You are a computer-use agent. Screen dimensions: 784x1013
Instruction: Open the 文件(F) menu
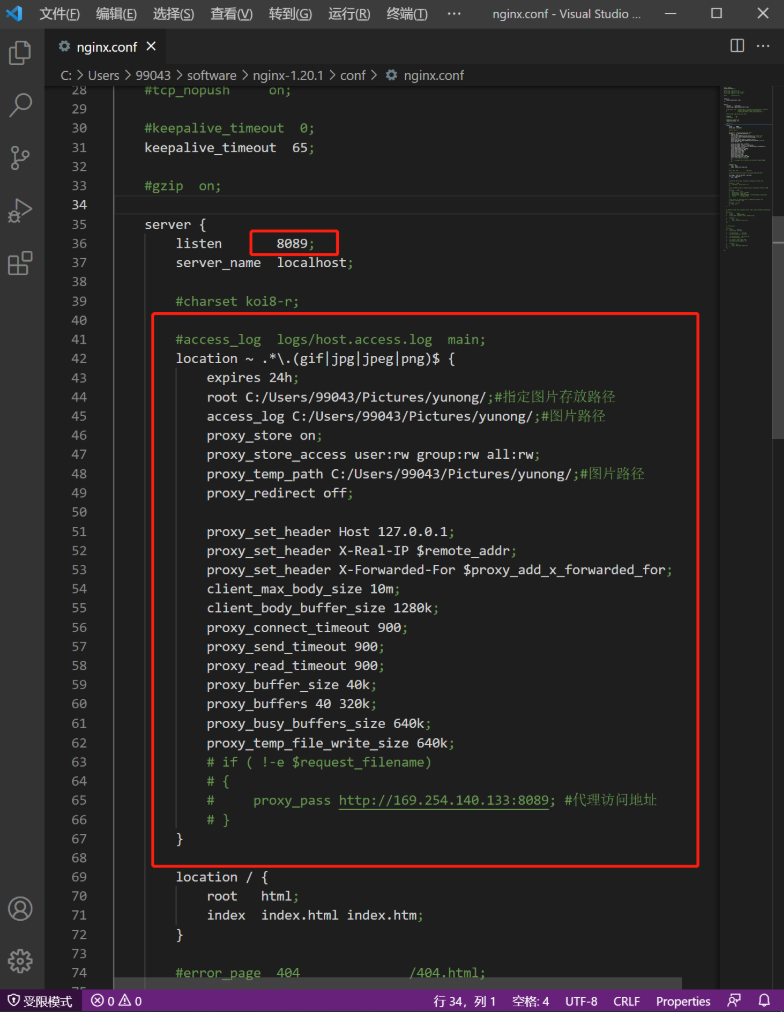59,14
